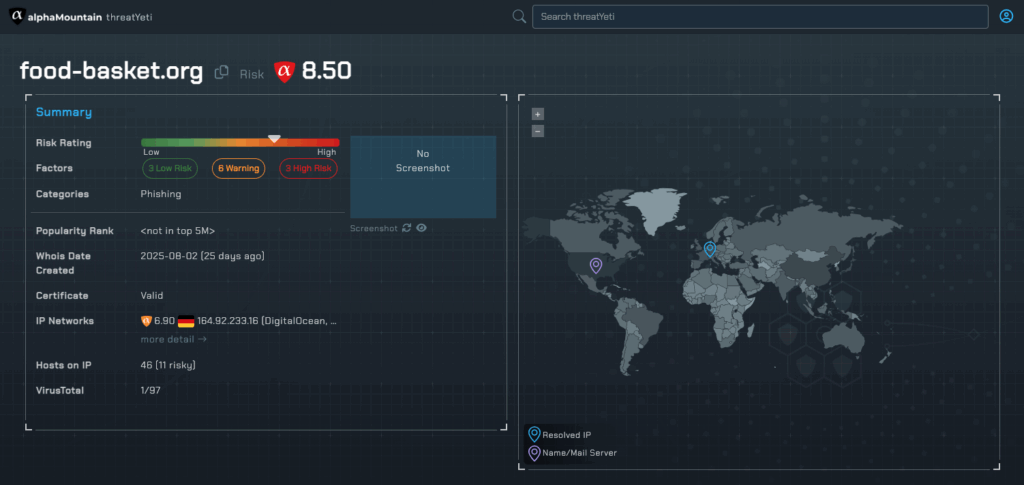
Task: Select the 3 High Risk factor pill
Action: pyautogui.click(x=308, y=168)
